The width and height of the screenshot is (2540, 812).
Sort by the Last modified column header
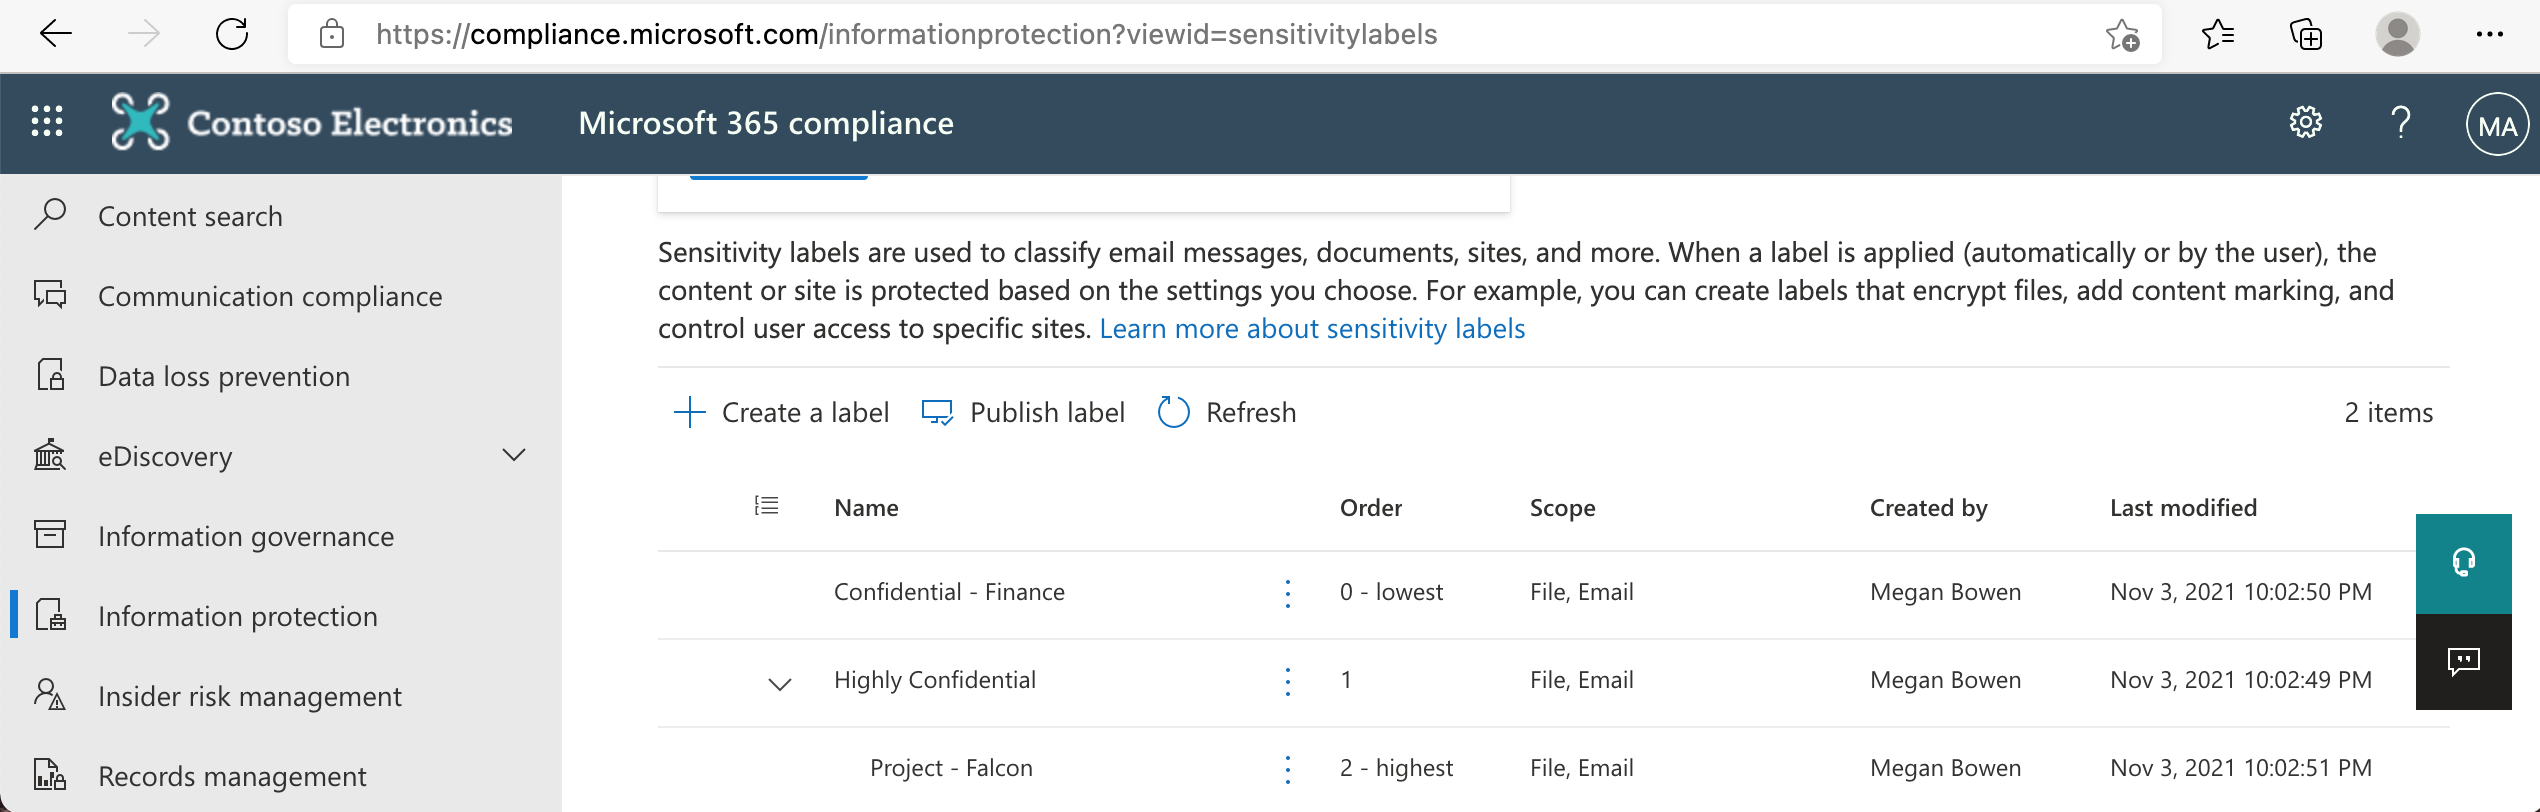2183,508
